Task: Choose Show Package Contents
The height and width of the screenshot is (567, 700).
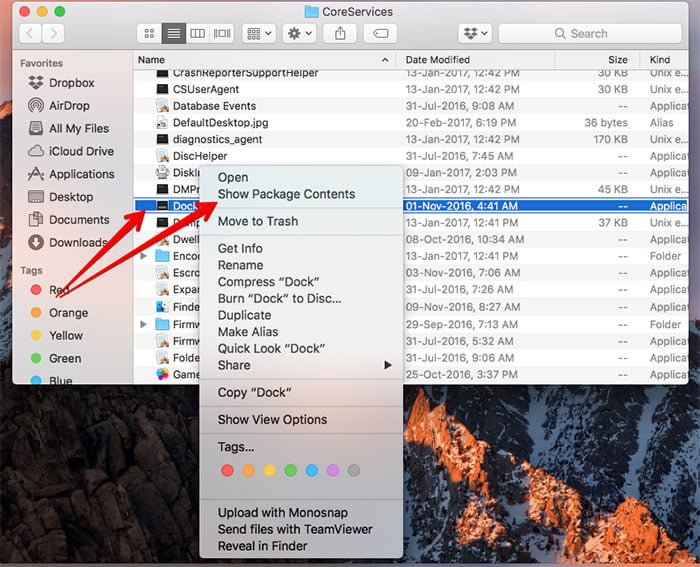Action: point(286,194)
